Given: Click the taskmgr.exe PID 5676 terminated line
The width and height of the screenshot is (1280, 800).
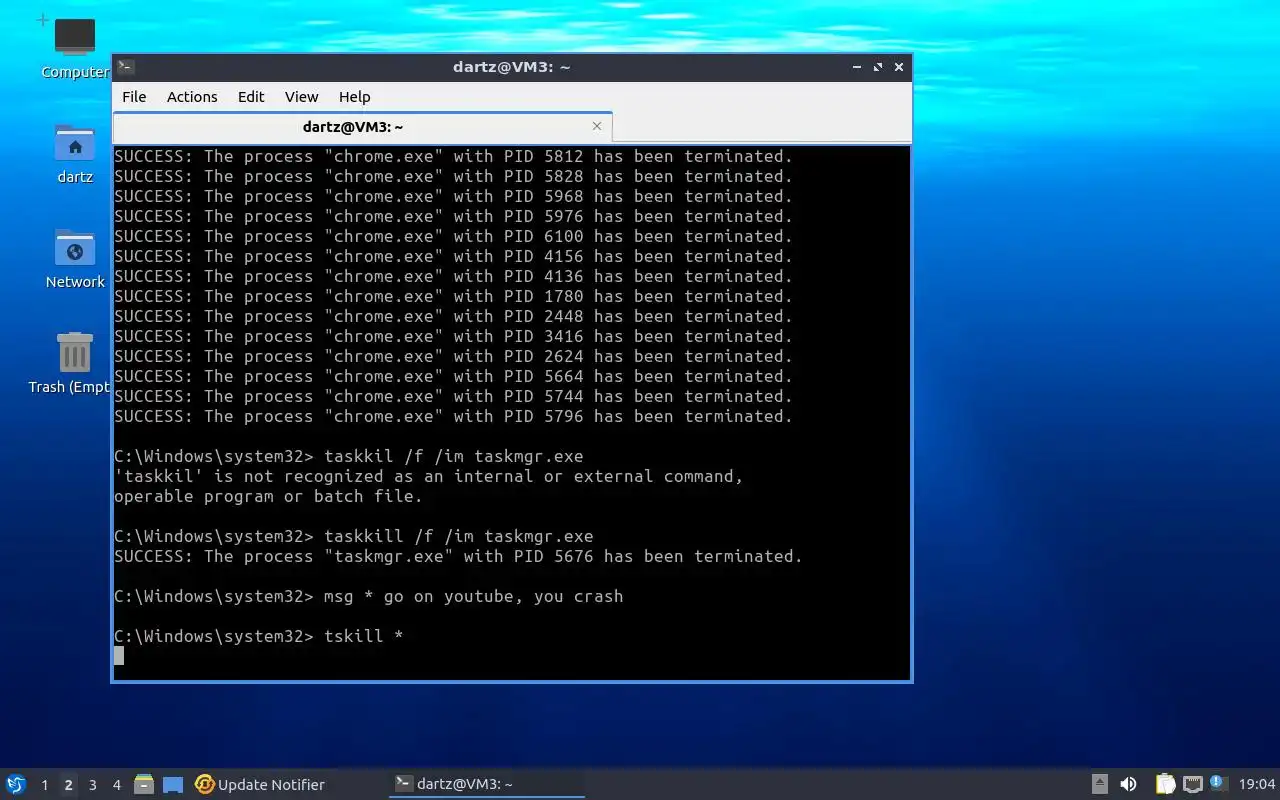Looking at the screenshot, I should (x=458, y=556).
